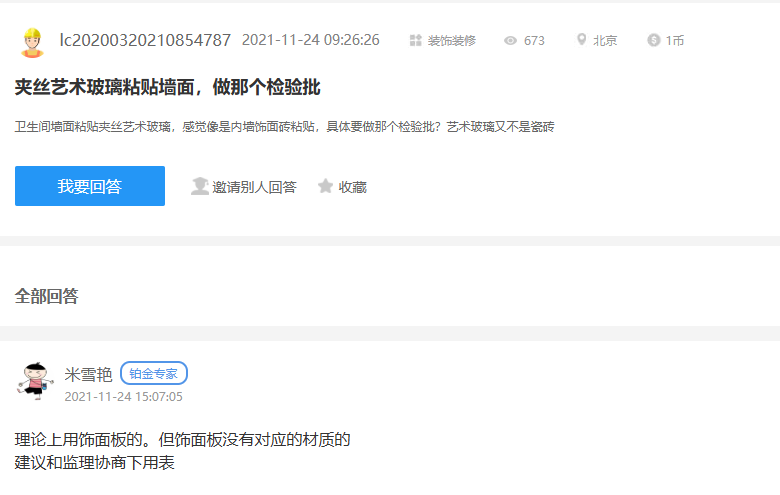
Task: Select the 全部回答 section heading
Action: click(47, 296)
